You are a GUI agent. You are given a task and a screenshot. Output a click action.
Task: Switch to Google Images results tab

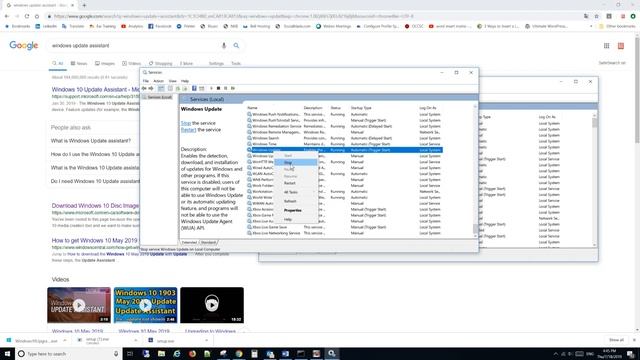pyautogui.click(x=105, y=64)
